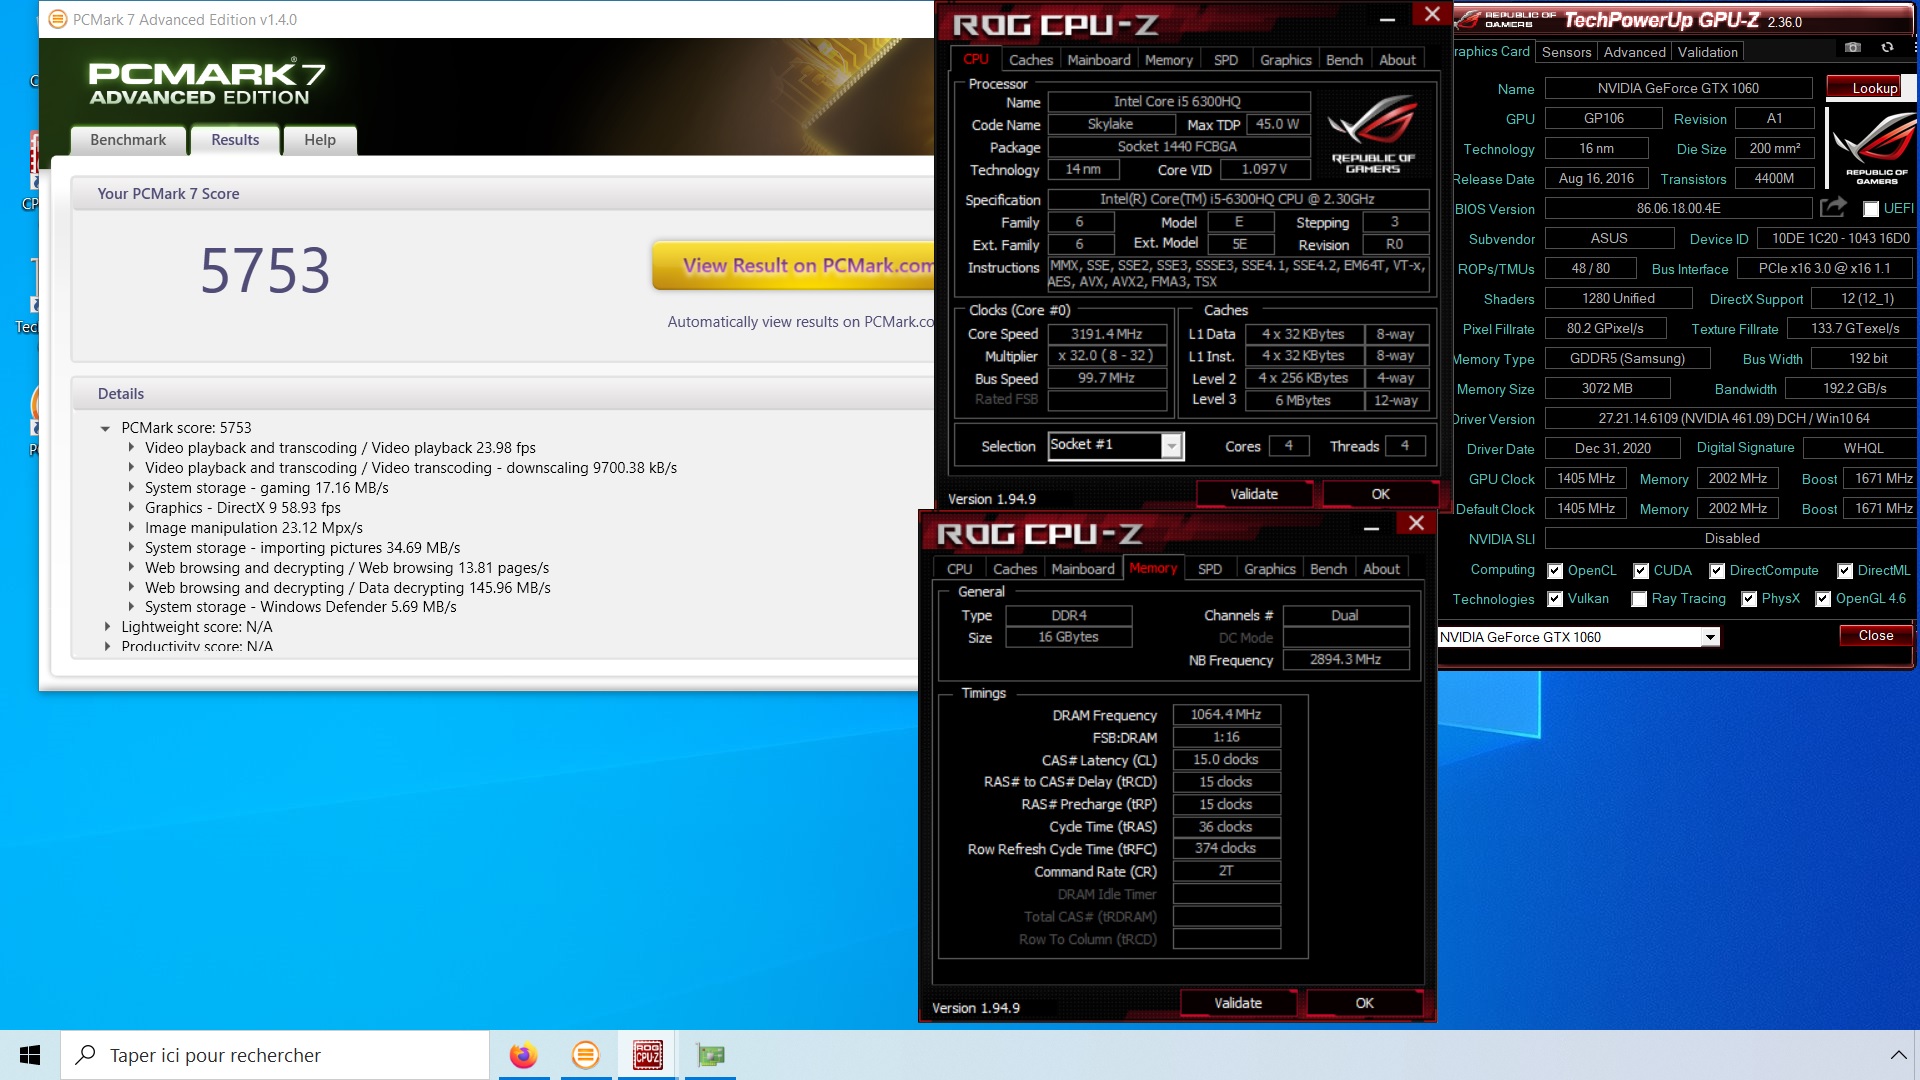Open PCMark 7 taskbar icon
This screenshot has width=1920, height=1080.
(585, 1055)
